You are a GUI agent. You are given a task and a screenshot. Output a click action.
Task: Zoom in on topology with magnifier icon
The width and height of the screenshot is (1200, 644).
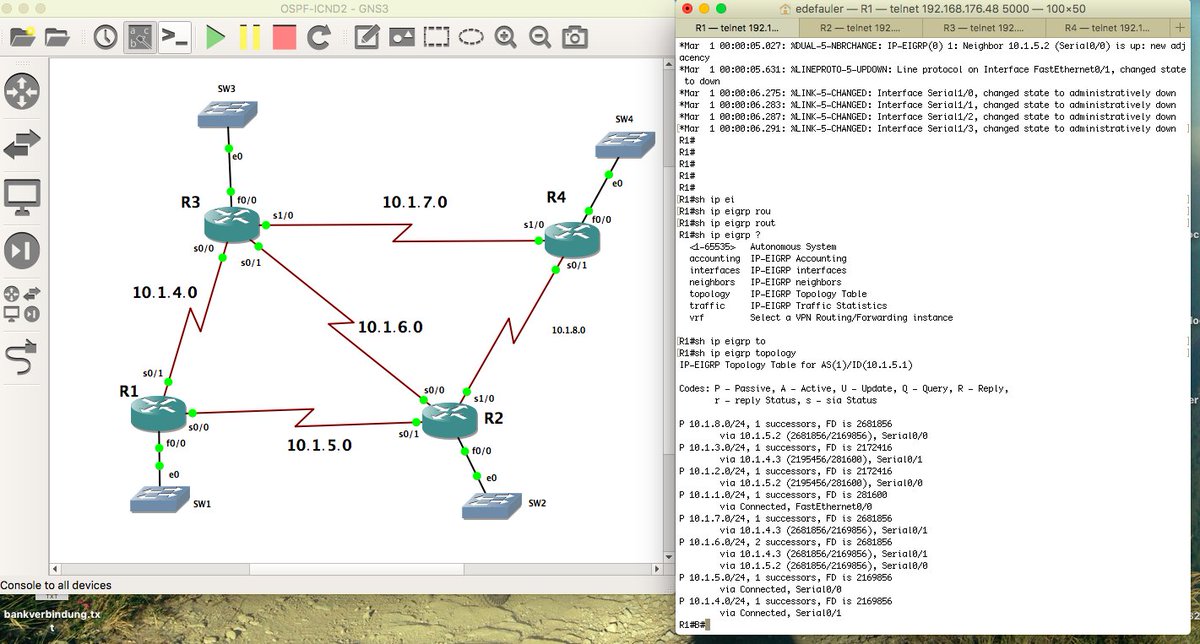click(x=505, y=37)
